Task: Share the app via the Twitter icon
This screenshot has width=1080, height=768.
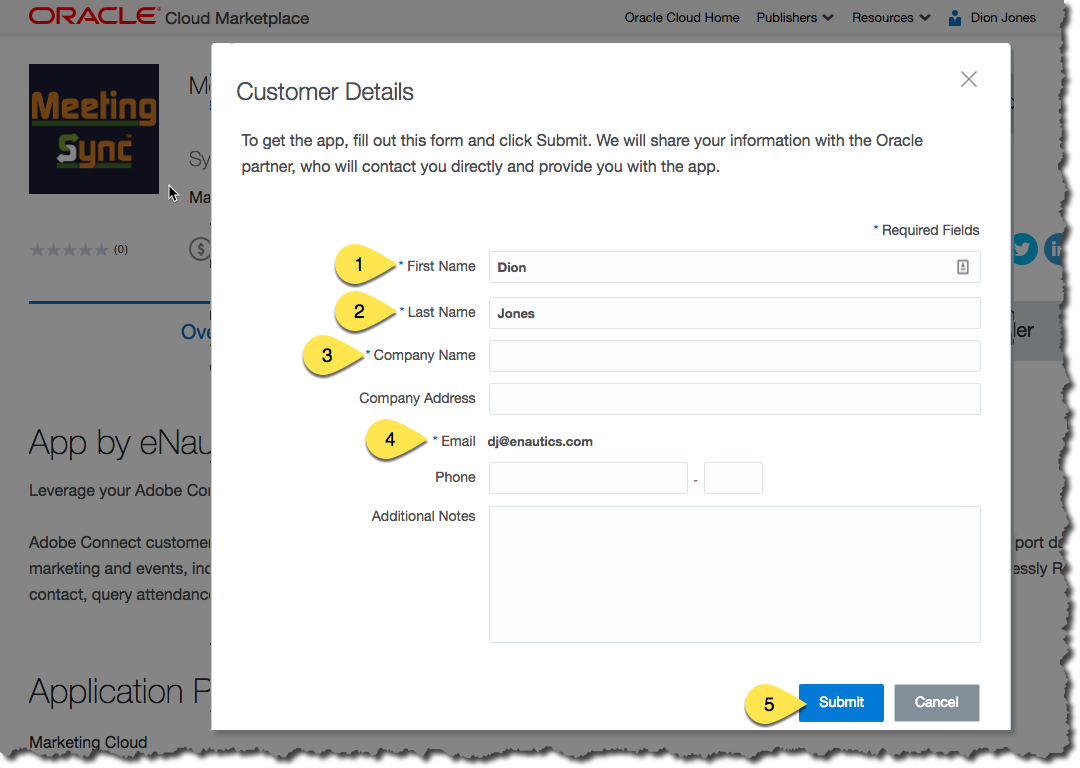Action: (1024, 249)
